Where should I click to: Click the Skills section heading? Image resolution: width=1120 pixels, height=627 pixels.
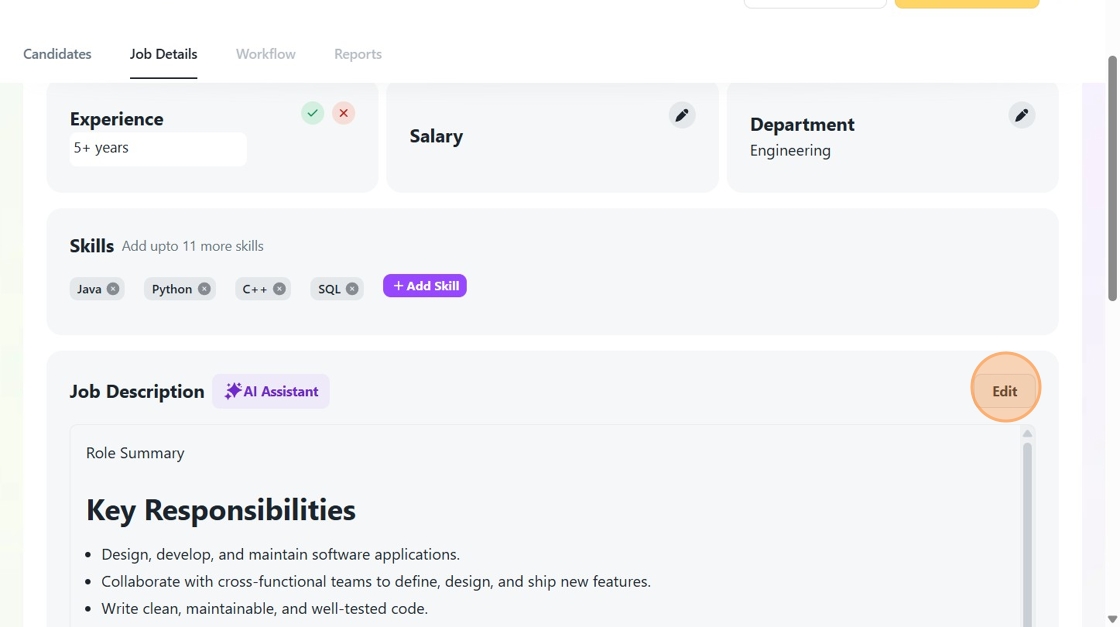pos(91,246)
